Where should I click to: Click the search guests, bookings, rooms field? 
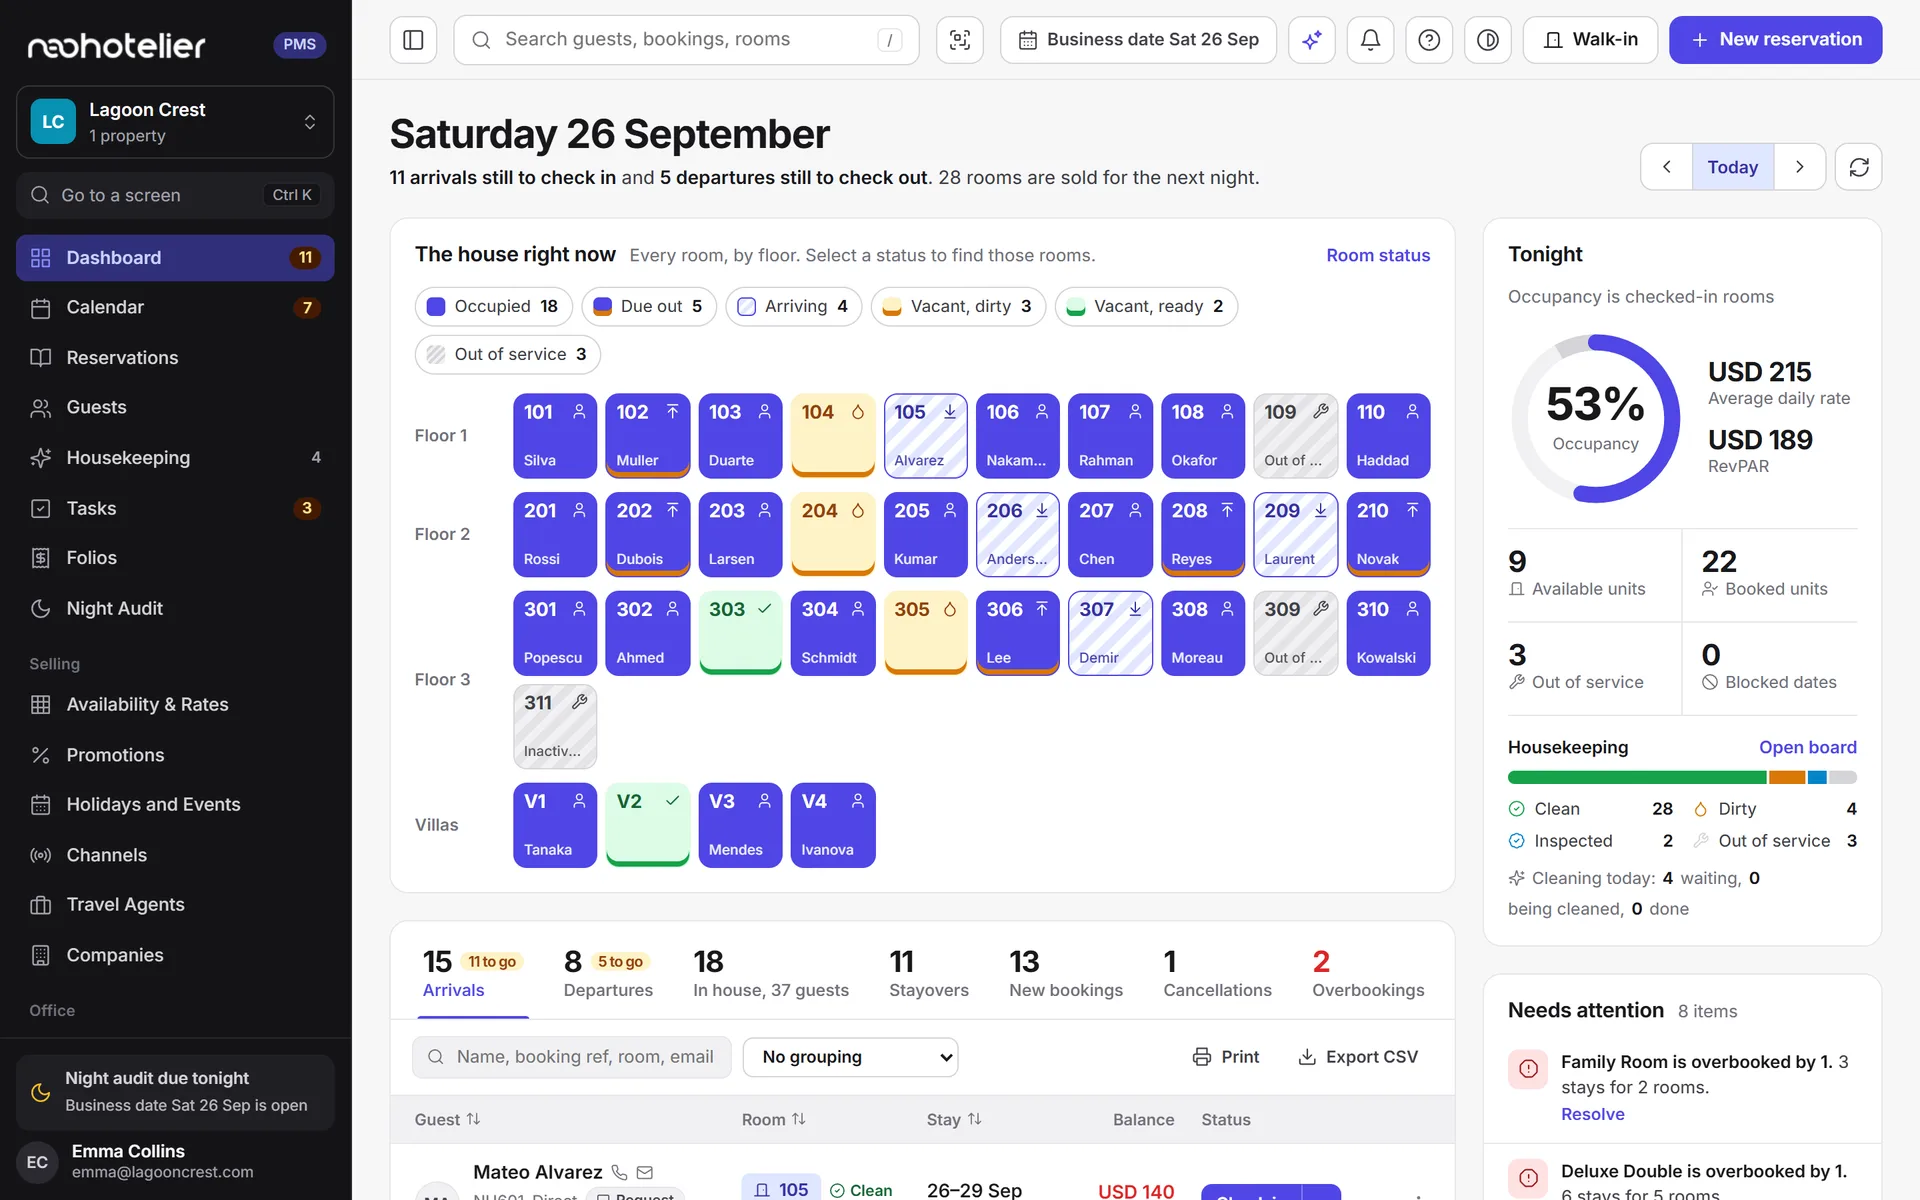coord(686,40)
